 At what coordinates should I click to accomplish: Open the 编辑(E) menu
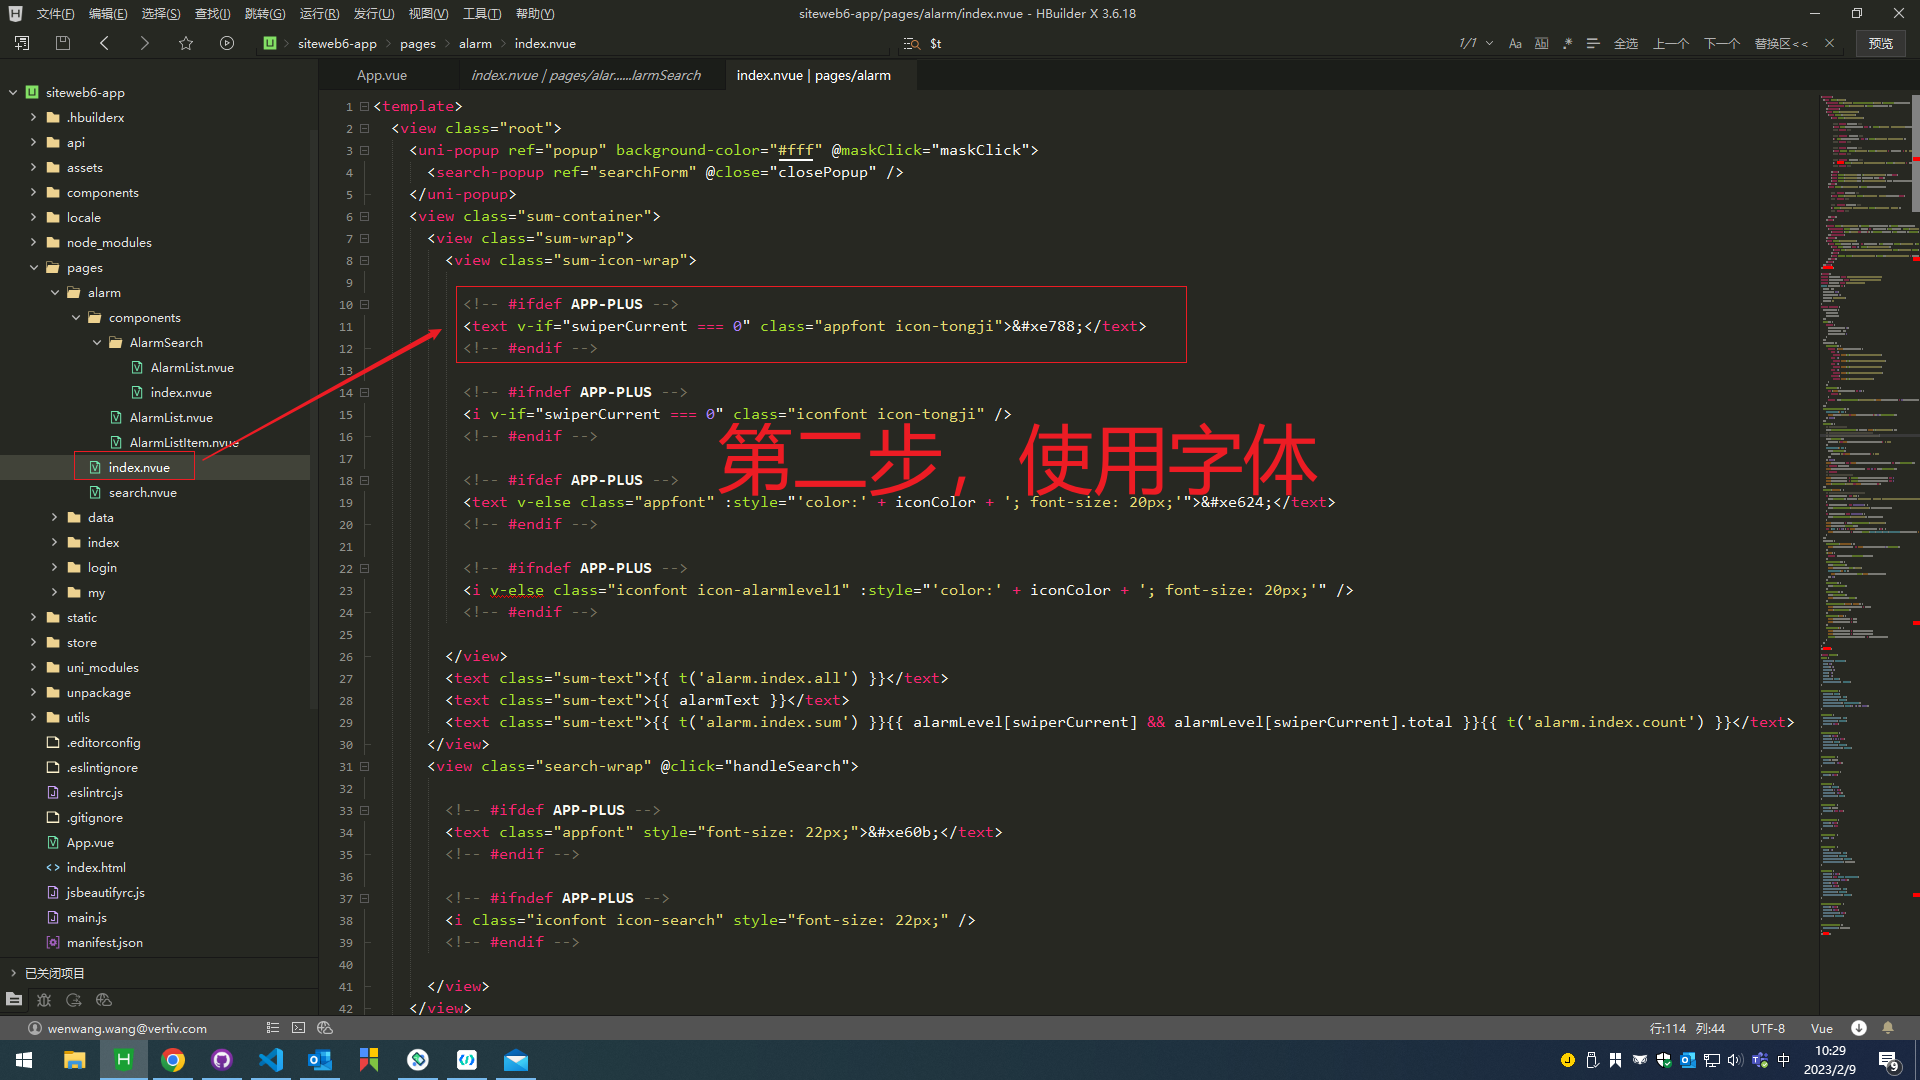tap(108, 13)
